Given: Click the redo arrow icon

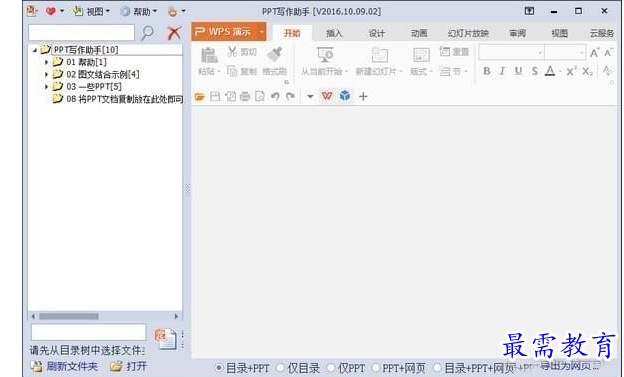Looking at the screenshot, I should [291, 96].
